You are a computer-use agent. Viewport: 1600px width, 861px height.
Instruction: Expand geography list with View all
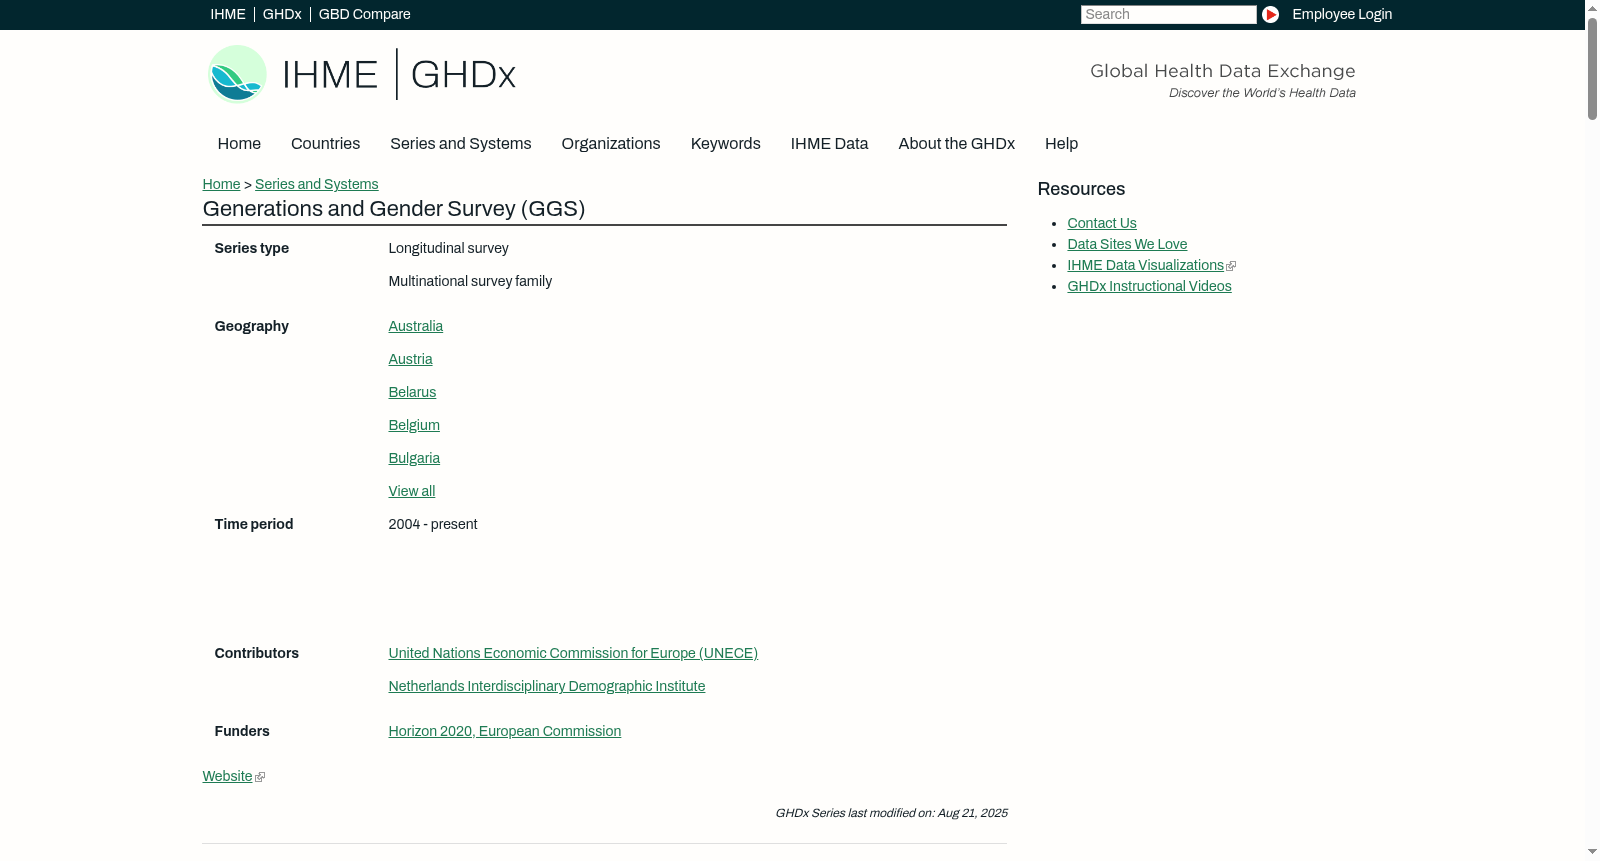pos(412,491)
